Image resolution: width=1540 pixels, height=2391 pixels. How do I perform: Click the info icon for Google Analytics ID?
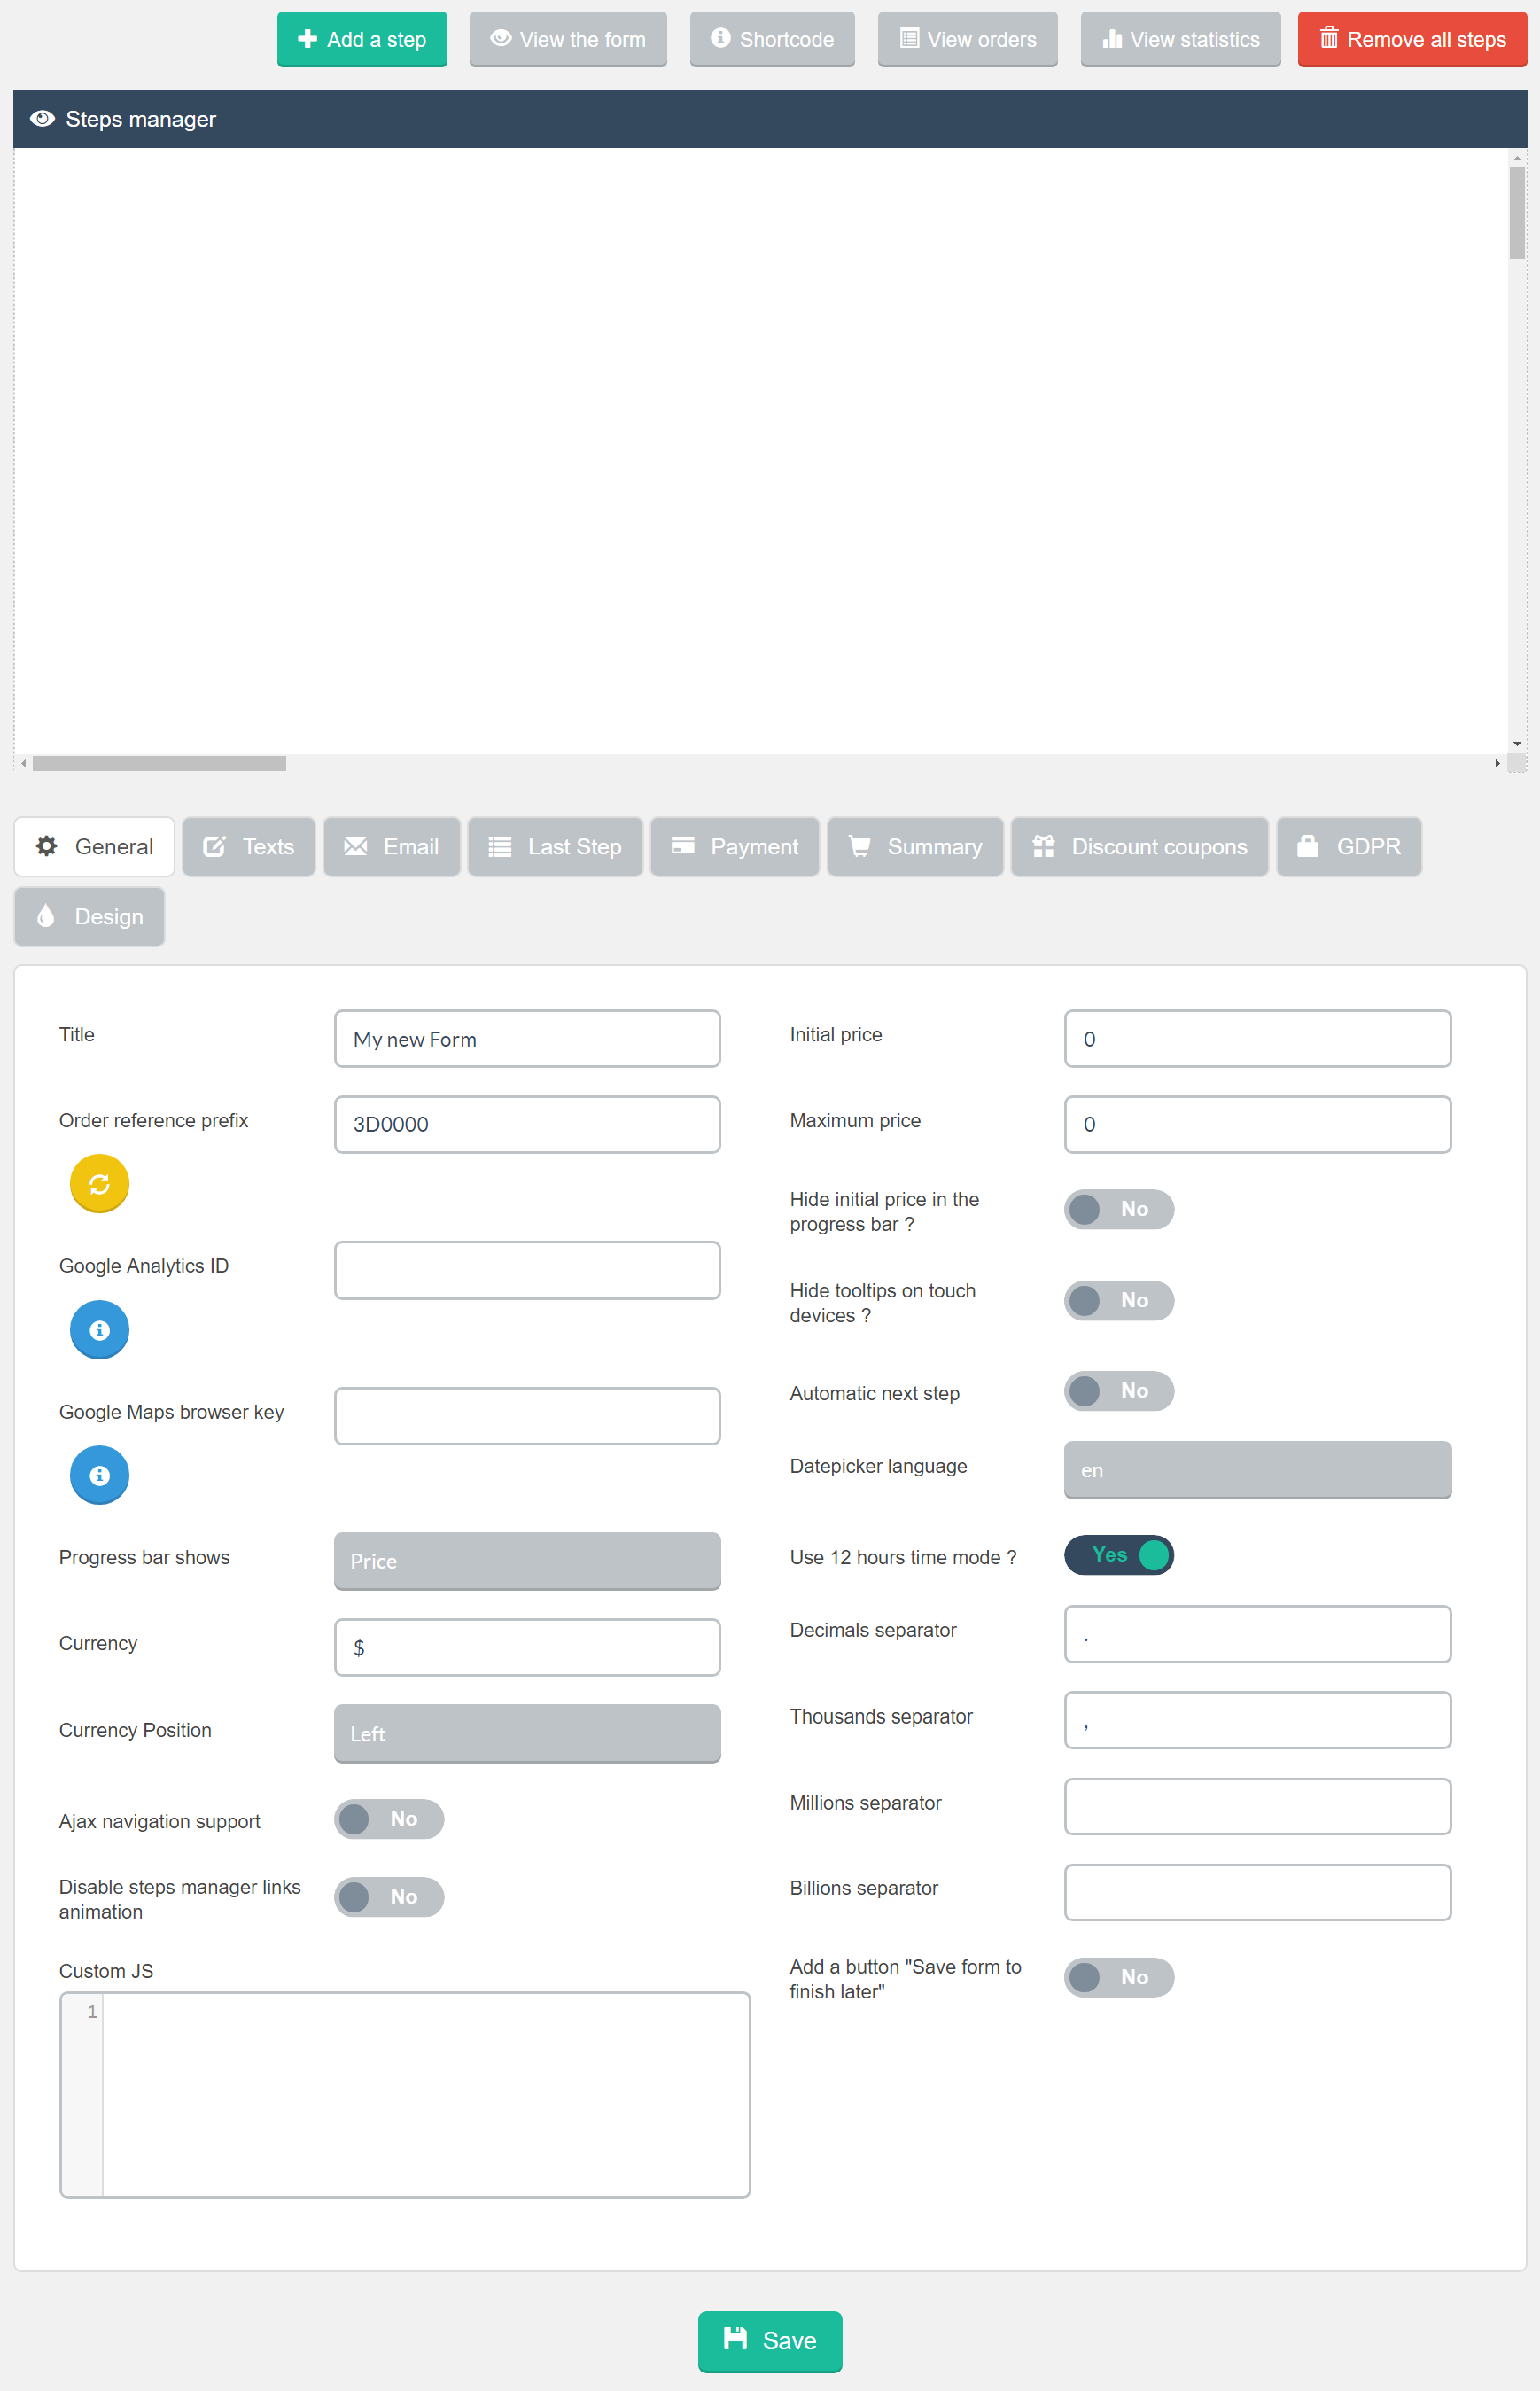[x=98, y=1330]
